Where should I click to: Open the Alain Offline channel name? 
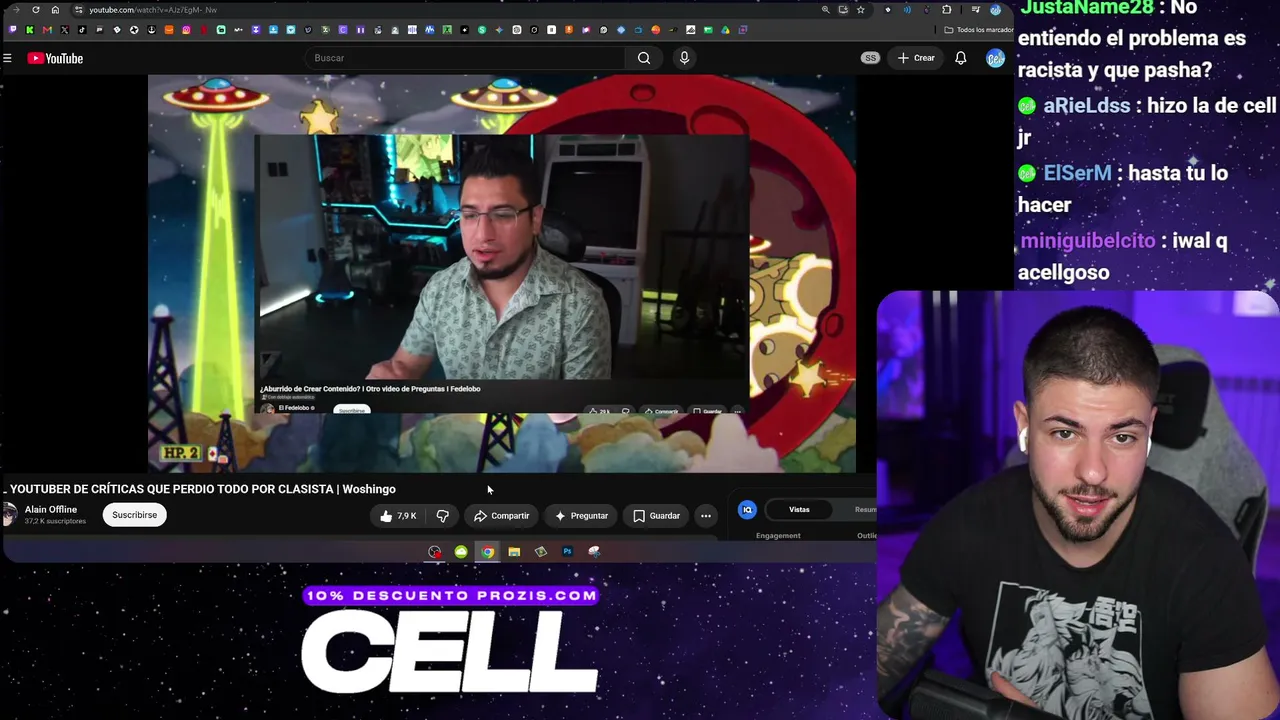pos(51,509)
